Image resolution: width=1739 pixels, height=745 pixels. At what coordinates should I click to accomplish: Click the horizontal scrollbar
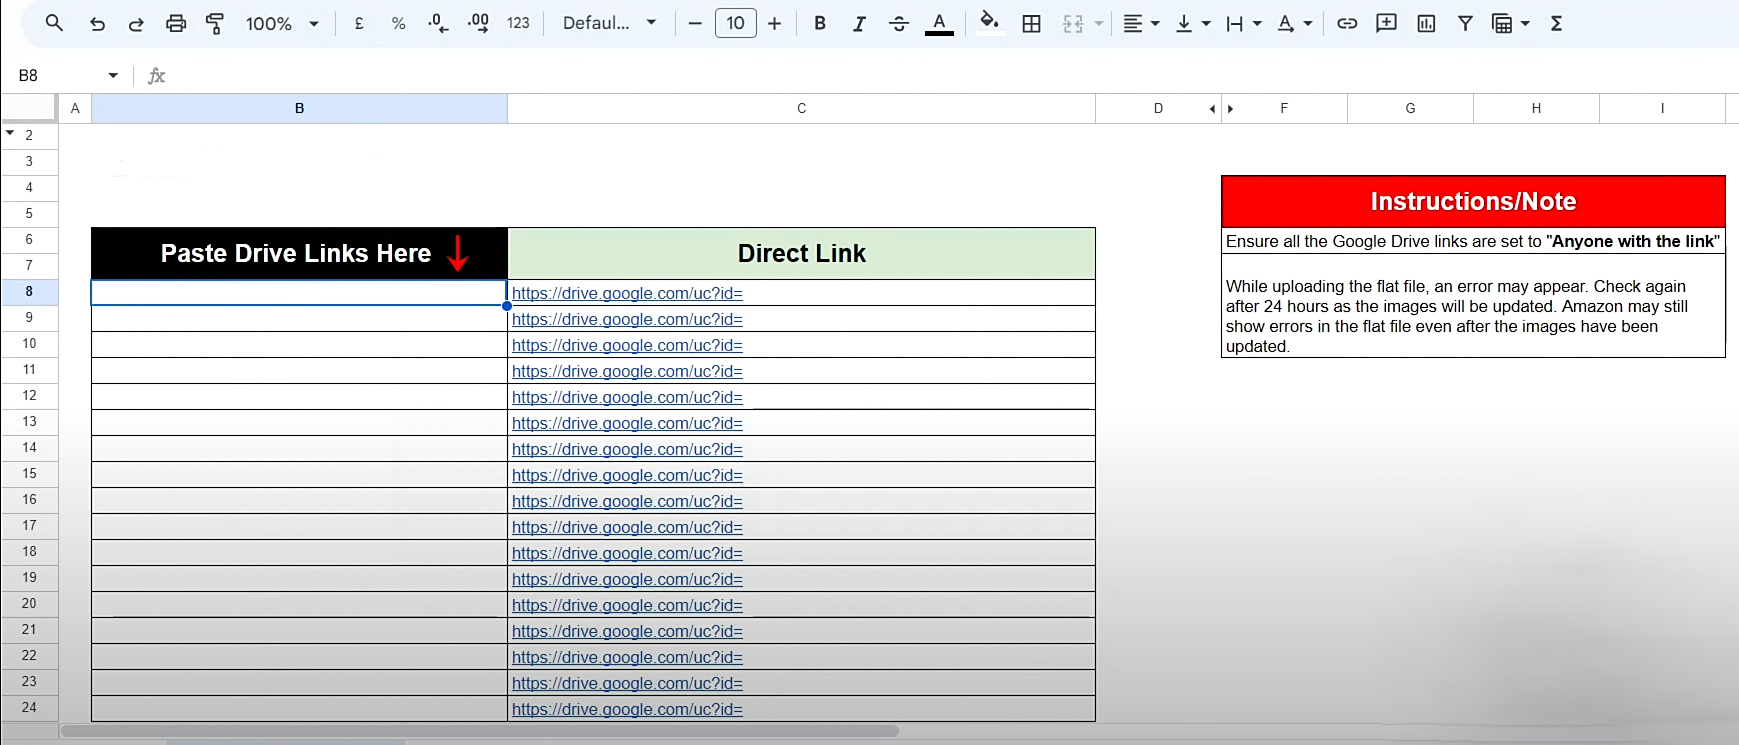[480, 731]
